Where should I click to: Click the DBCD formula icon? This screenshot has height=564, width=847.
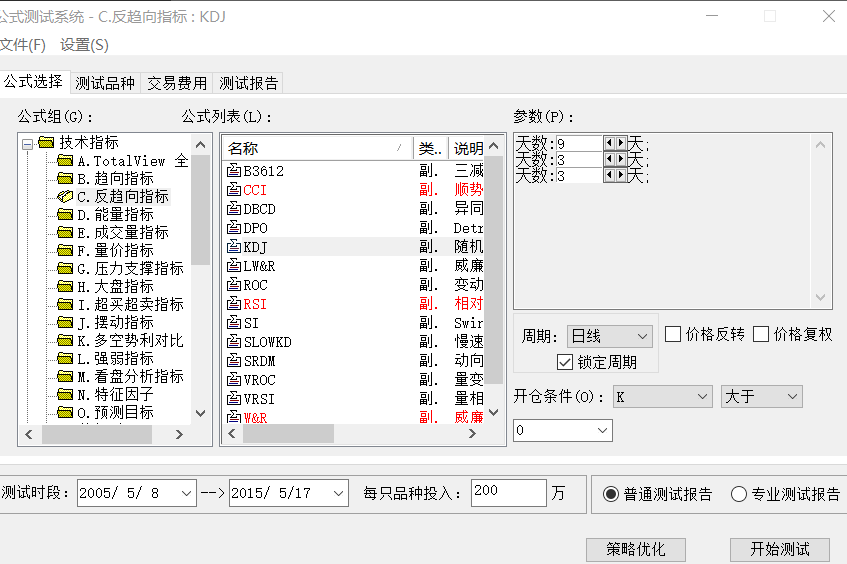(234, 209)
